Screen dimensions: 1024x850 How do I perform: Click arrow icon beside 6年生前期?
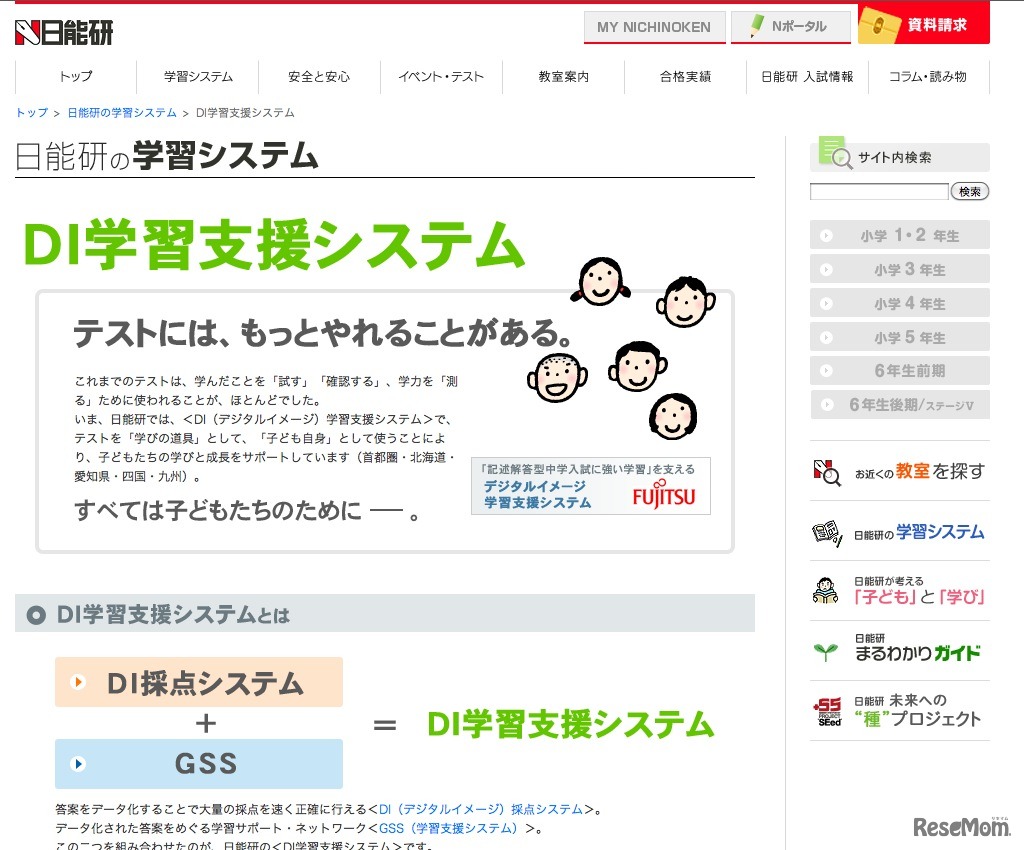pyautogui.click(x=826, y=371)
